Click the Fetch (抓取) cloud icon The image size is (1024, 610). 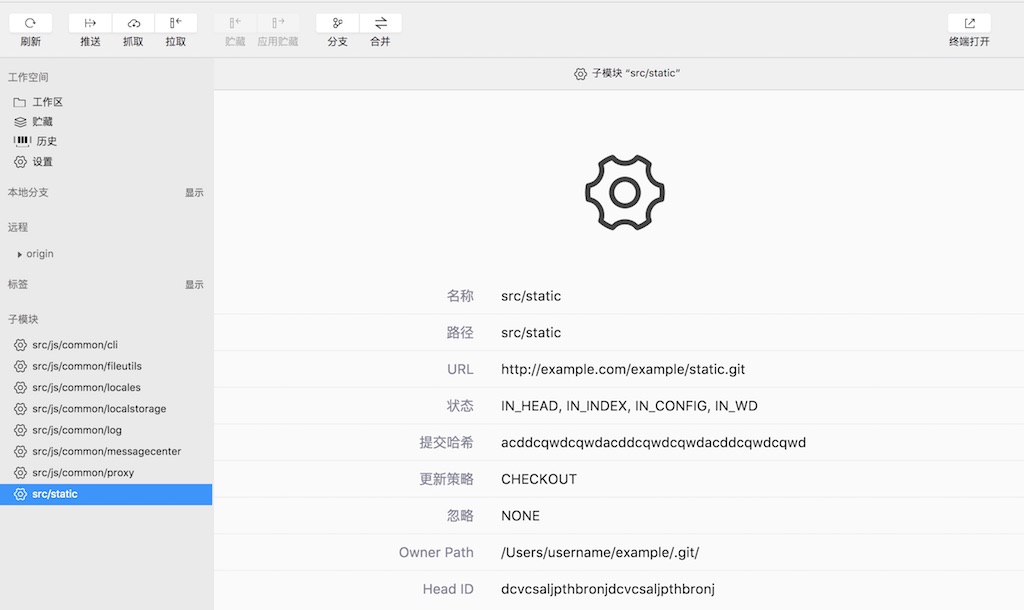pos(133,23)
